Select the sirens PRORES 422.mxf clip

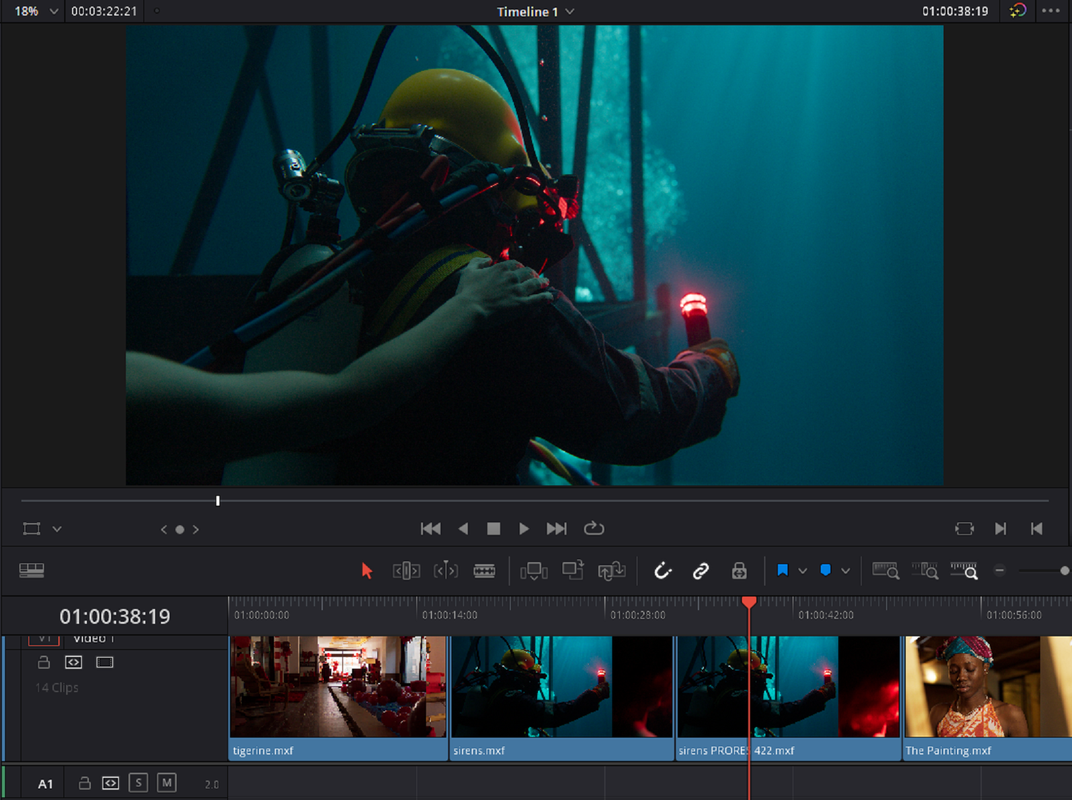788,697
